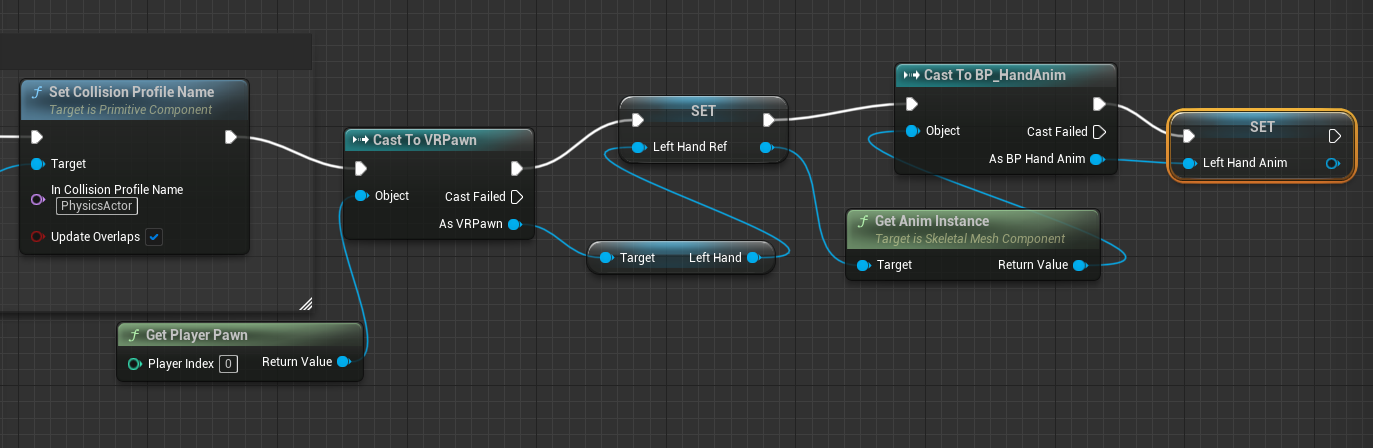Click input exec pin on SET Left Hand Ref
The width and height of the screenshot is (1373, 448).
[x=638, y=121]
